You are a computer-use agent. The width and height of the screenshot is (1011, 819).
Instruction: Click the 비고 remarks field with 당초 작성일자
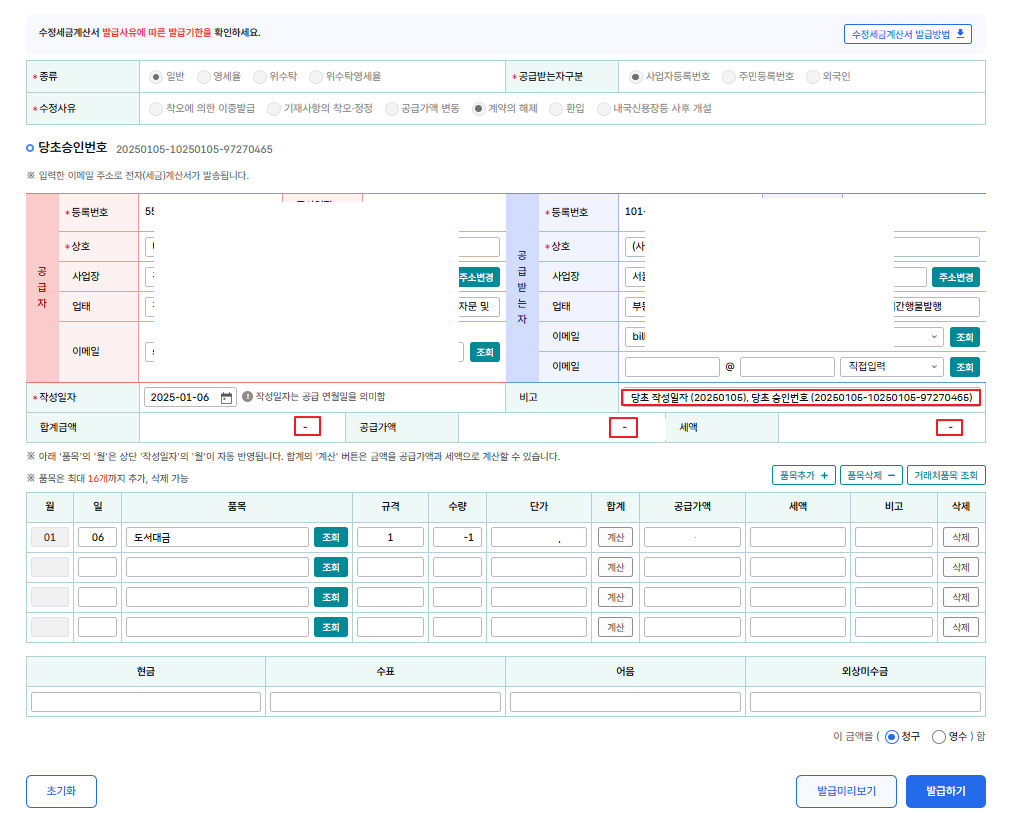point(801,398)
